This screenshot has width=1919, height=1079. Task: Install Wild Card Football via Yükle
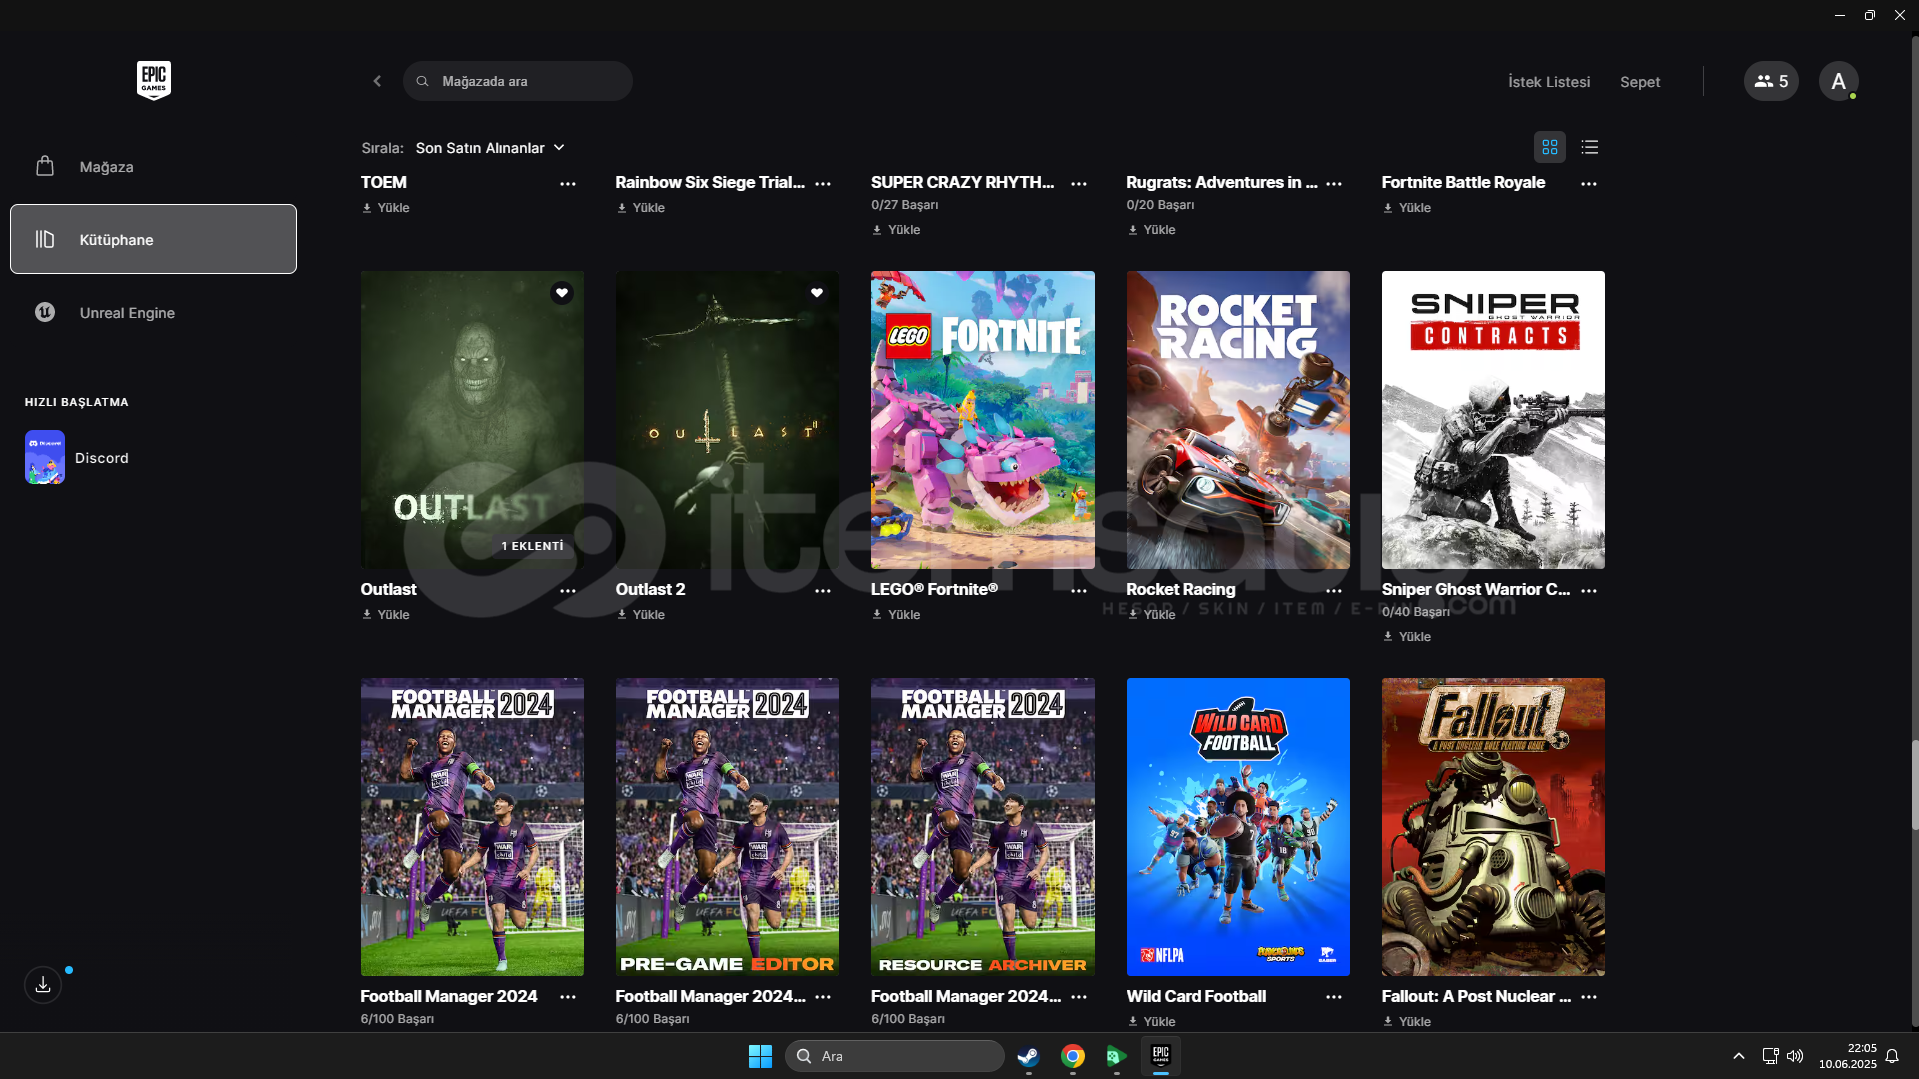pyautogui.click(x=1152, y=1022)
